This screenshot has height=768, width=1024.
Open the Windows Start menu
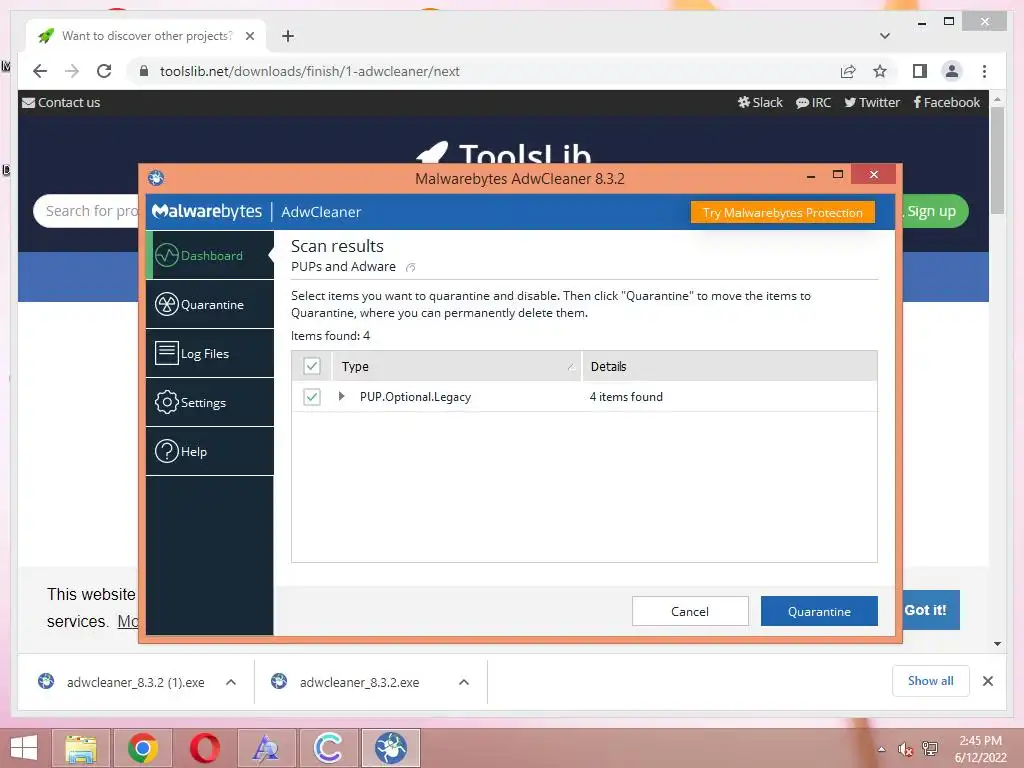tap(24, 748)
